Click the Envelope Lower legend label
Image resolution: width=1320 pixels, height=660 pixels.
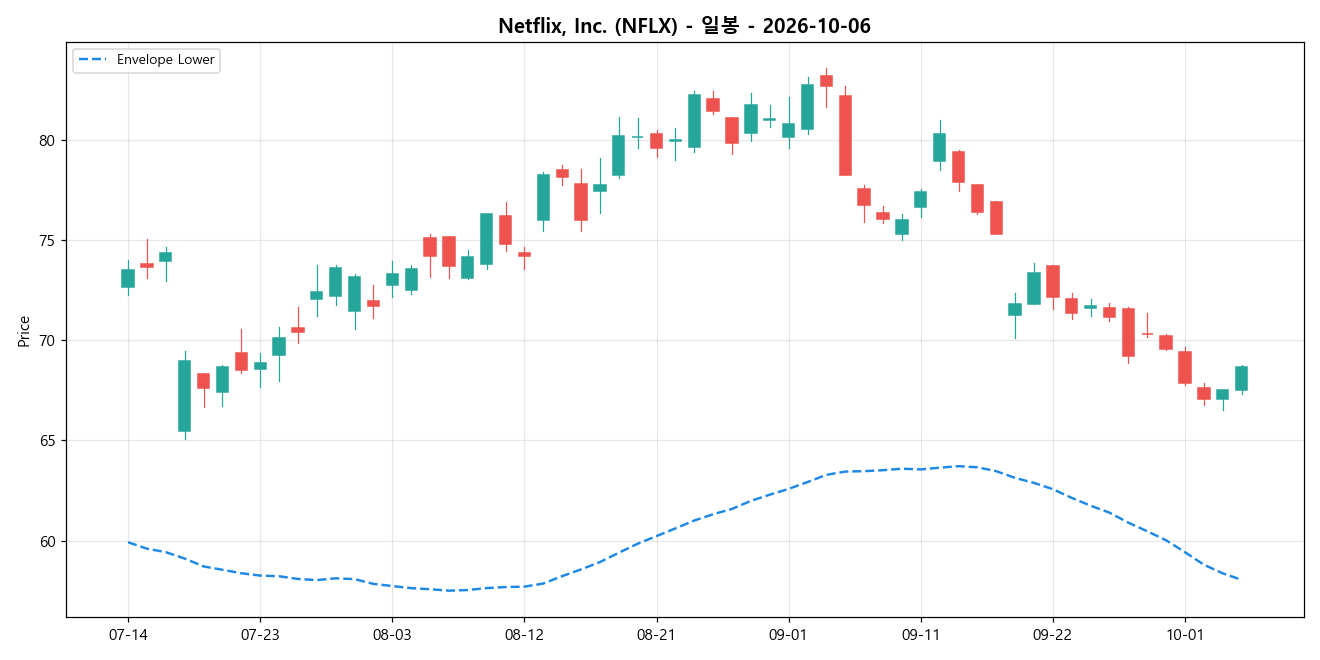pos(165,60)
